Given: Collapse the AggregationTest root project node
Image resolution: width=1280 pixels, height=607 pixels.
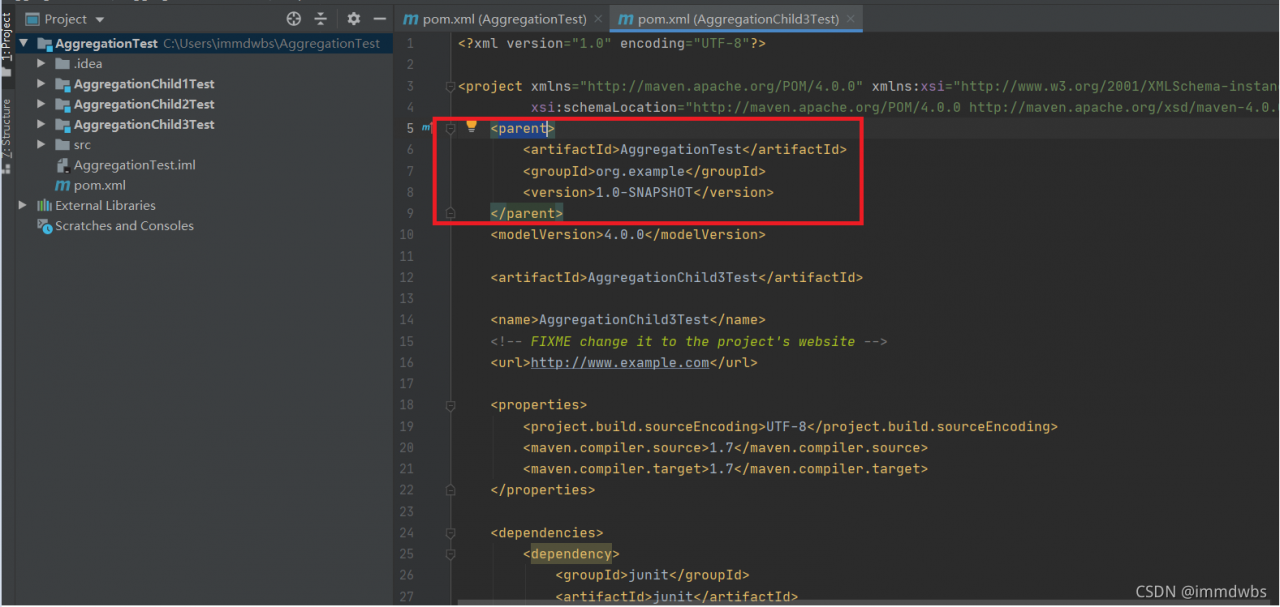Looking at the screenshot, I should click(23, 44).
